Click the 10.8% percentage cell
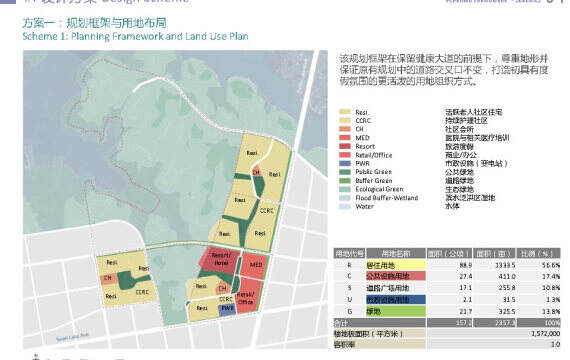Viewport: 570px width, 360px height. click(x=551, y=288)
